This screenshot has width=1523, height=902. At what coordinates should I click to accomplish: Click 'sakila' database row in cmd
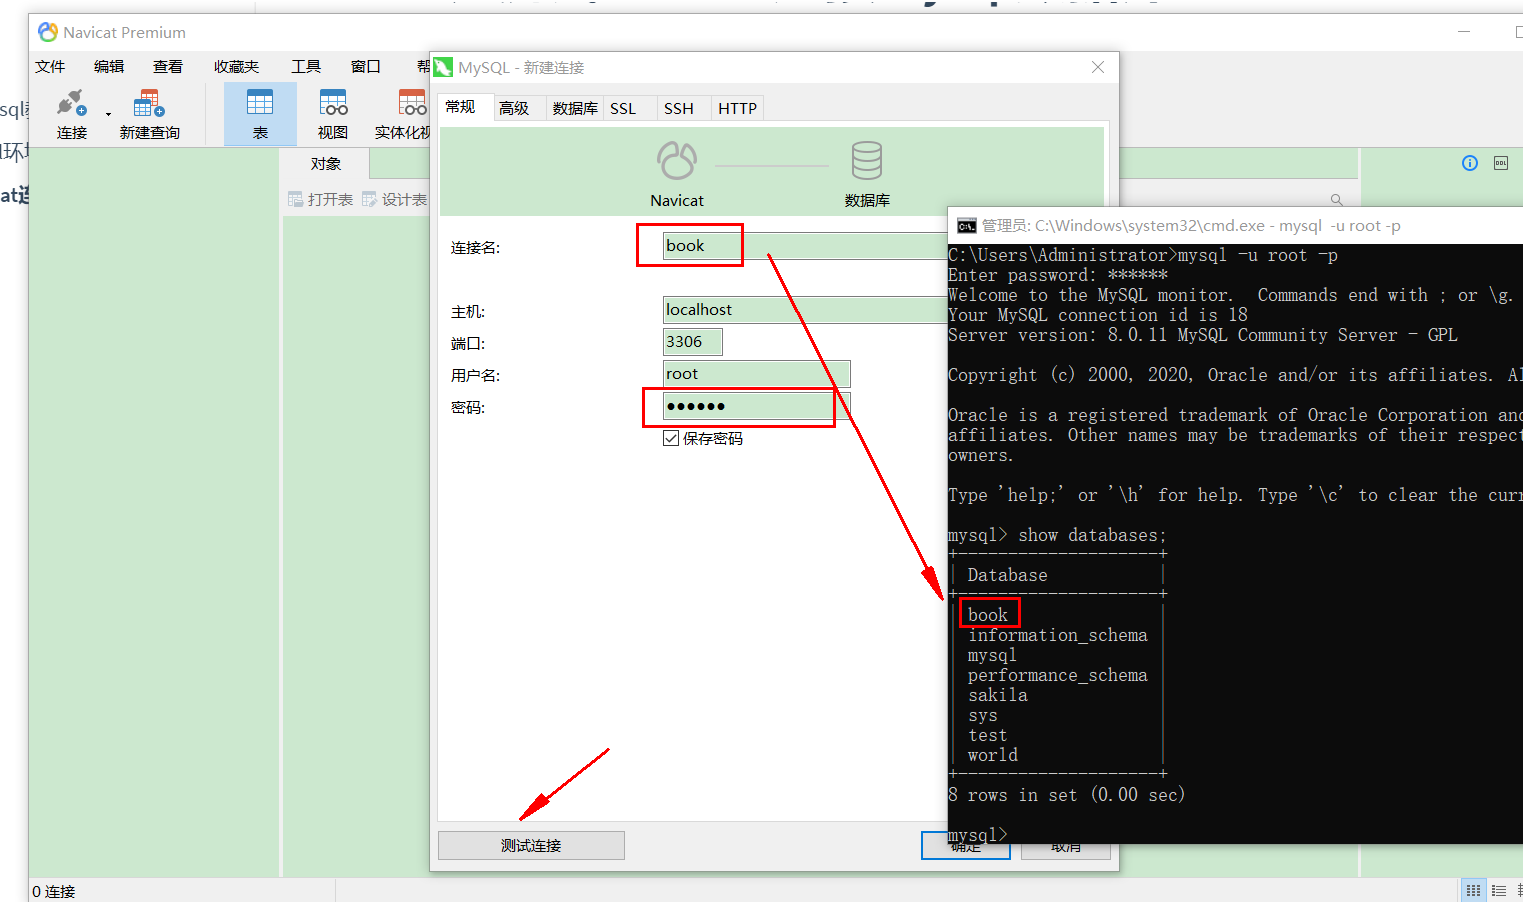tap(997, 695)
